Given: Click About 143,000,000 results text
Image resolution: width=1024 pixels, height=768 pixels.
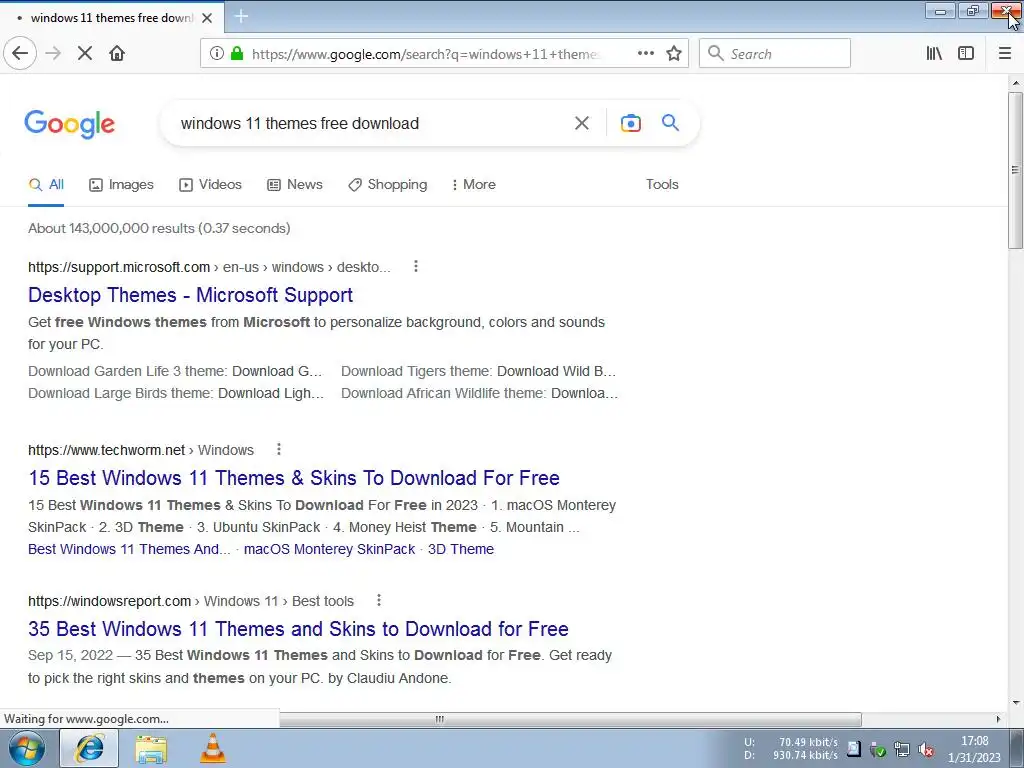Looking at the screenshot, I should [159, 229].
